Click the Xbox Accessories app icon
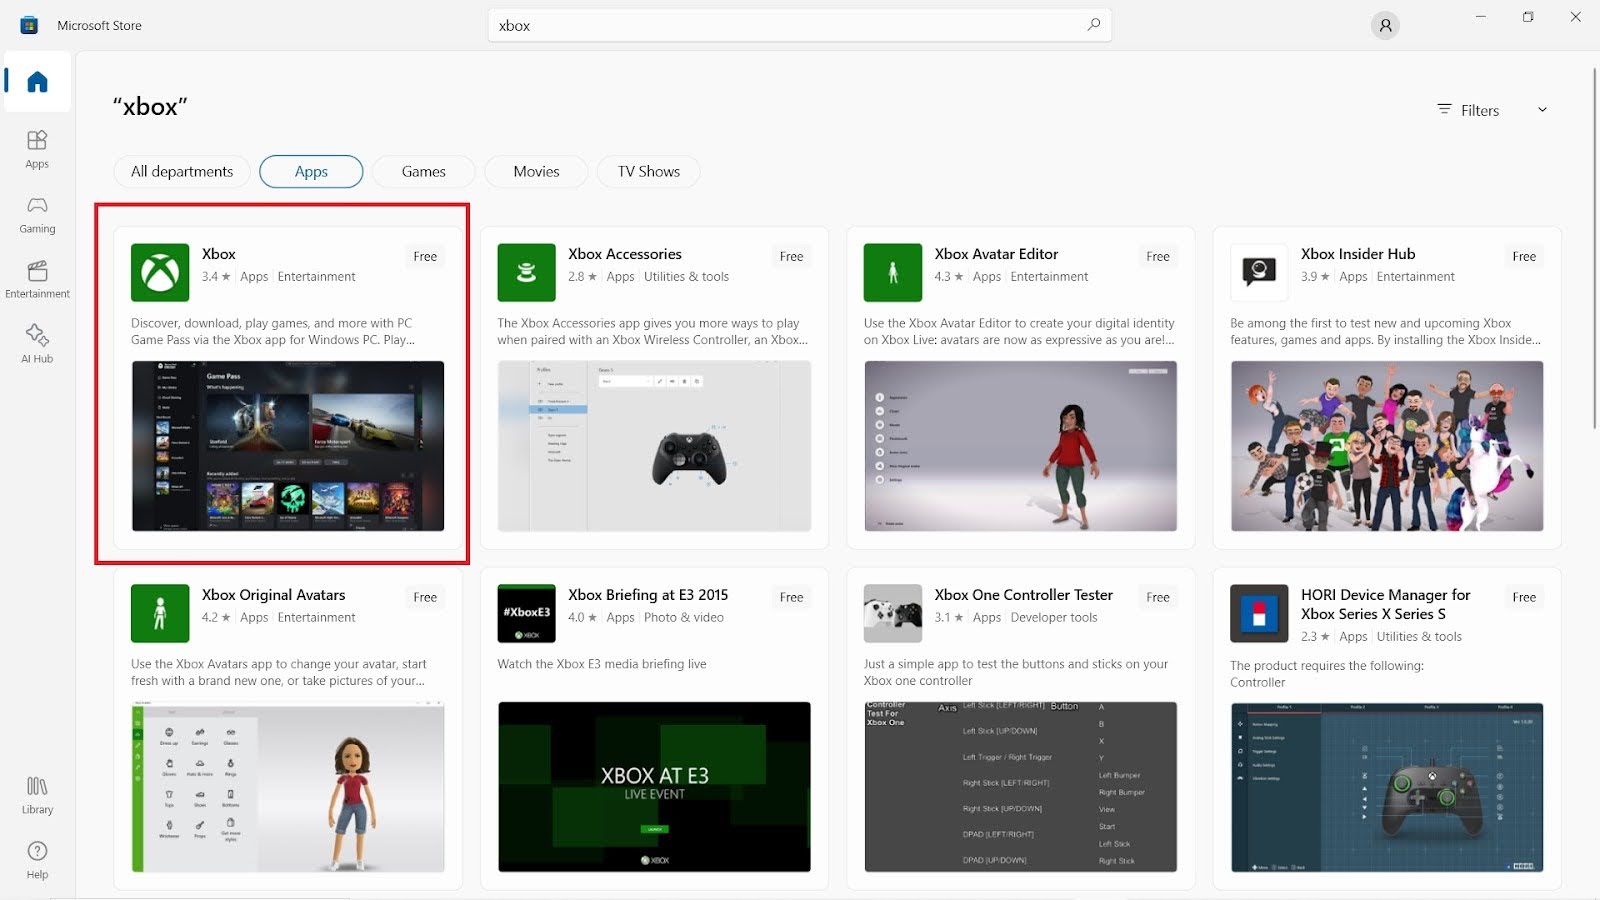 pyautogui.click(x=526, y=272)
